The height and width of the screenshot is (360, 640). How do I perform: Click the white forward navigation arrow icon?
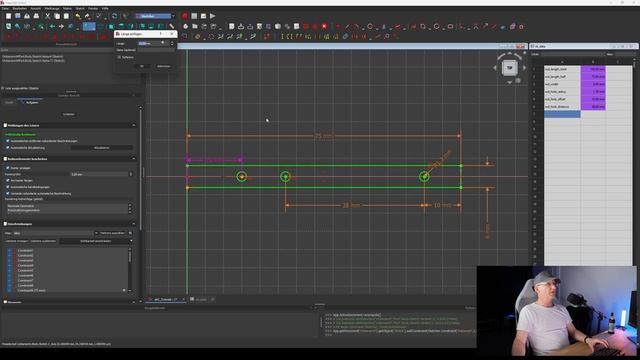click(x=61, y=27)
